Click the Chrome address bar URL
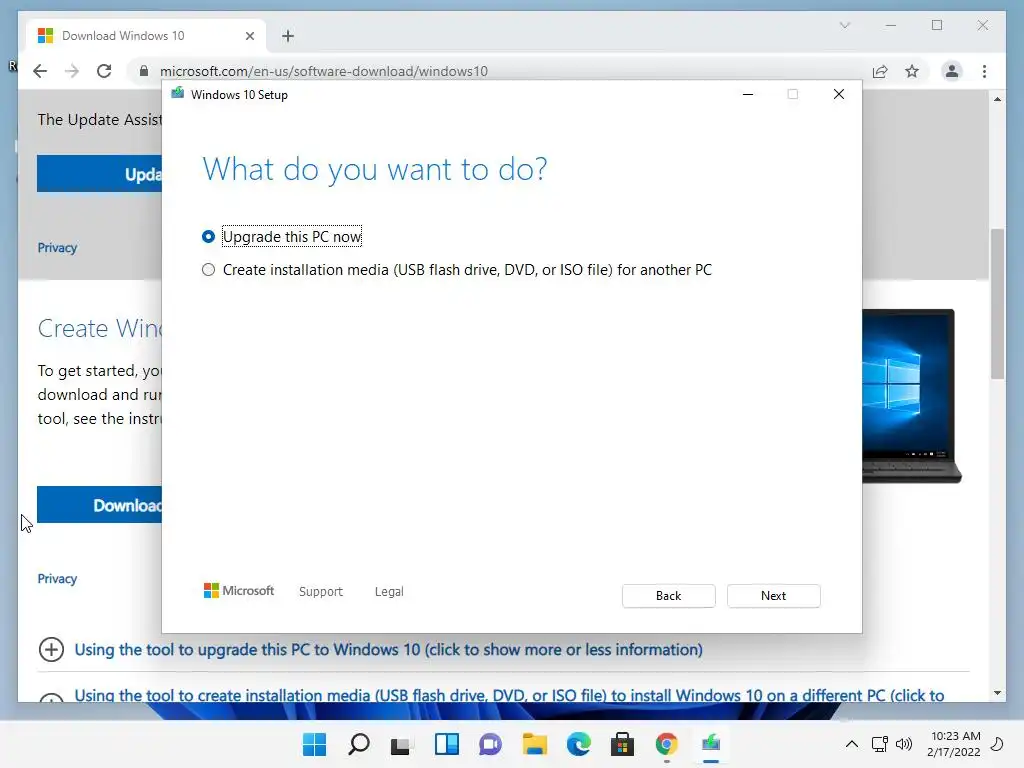The image size is (1024, 768). (x=323, y=71)
